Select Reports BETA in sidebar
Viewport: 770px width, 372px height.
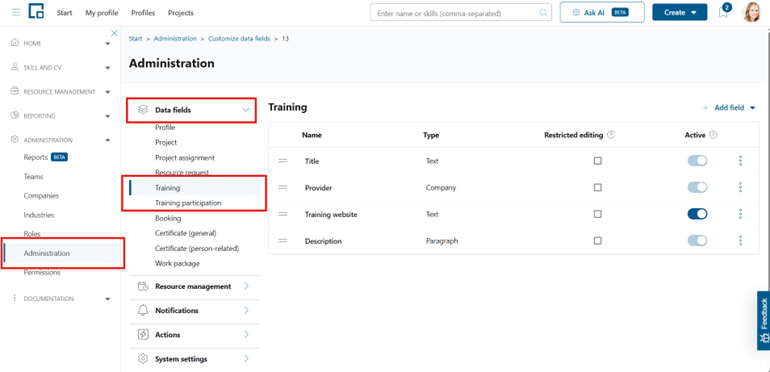pyautogui.click(x=46, y=158)
